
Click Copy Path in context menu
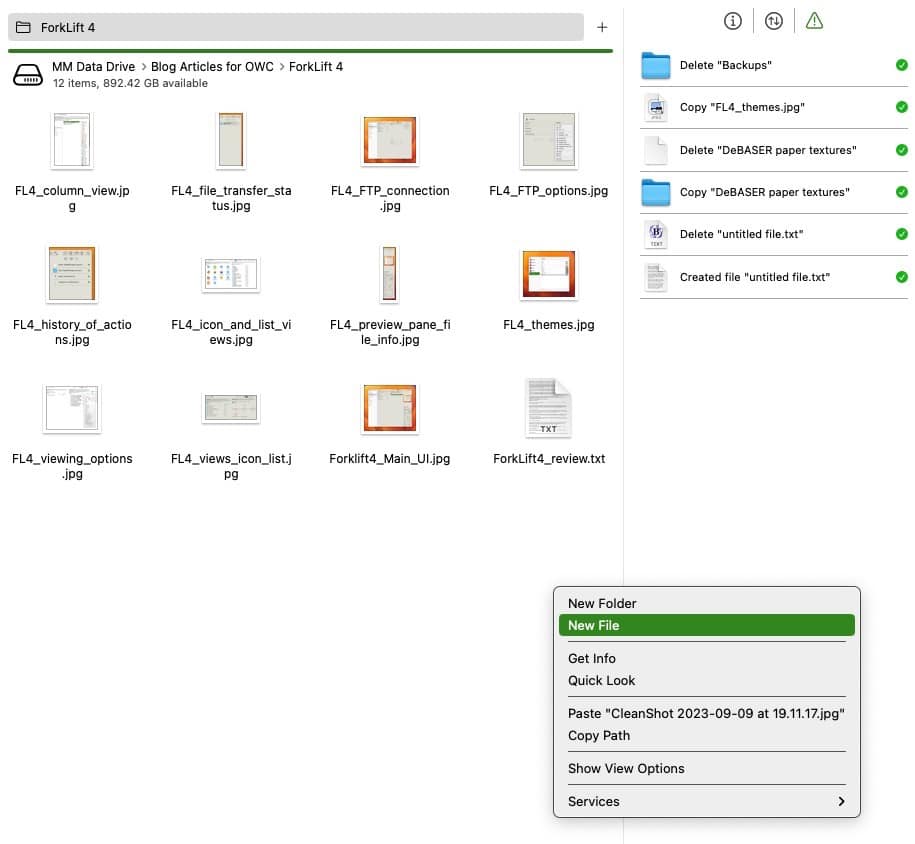[x=599, y=735]
